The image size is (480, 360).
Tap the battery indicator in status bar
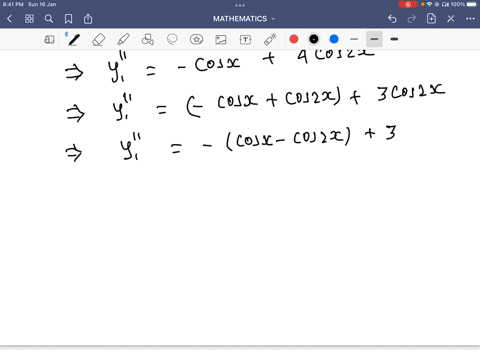(x=472, y=4)
